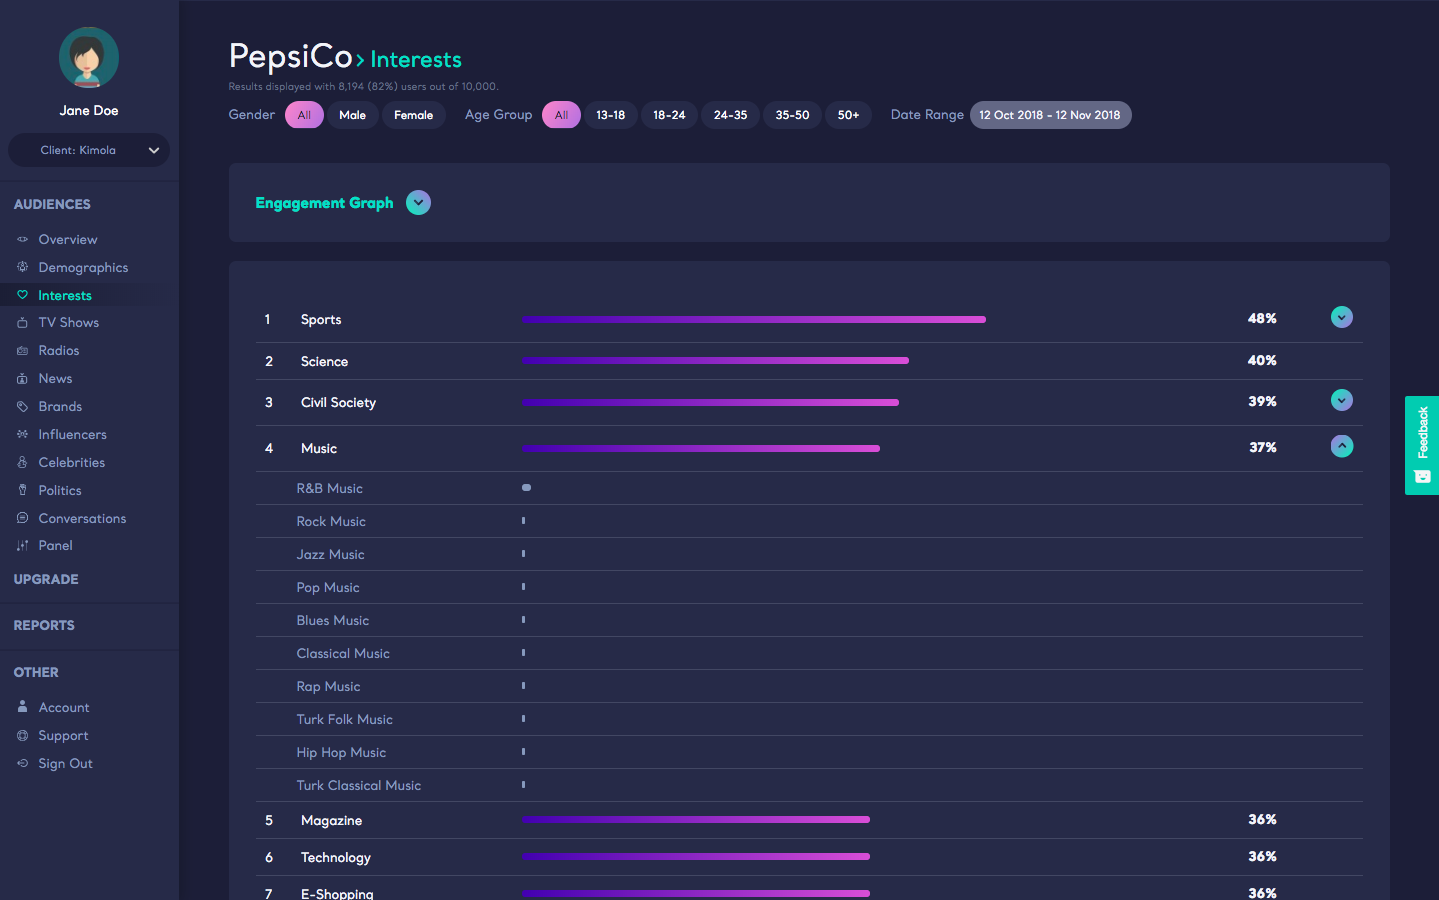
Task: Open TV Shows section
Action: pos(69,323)
